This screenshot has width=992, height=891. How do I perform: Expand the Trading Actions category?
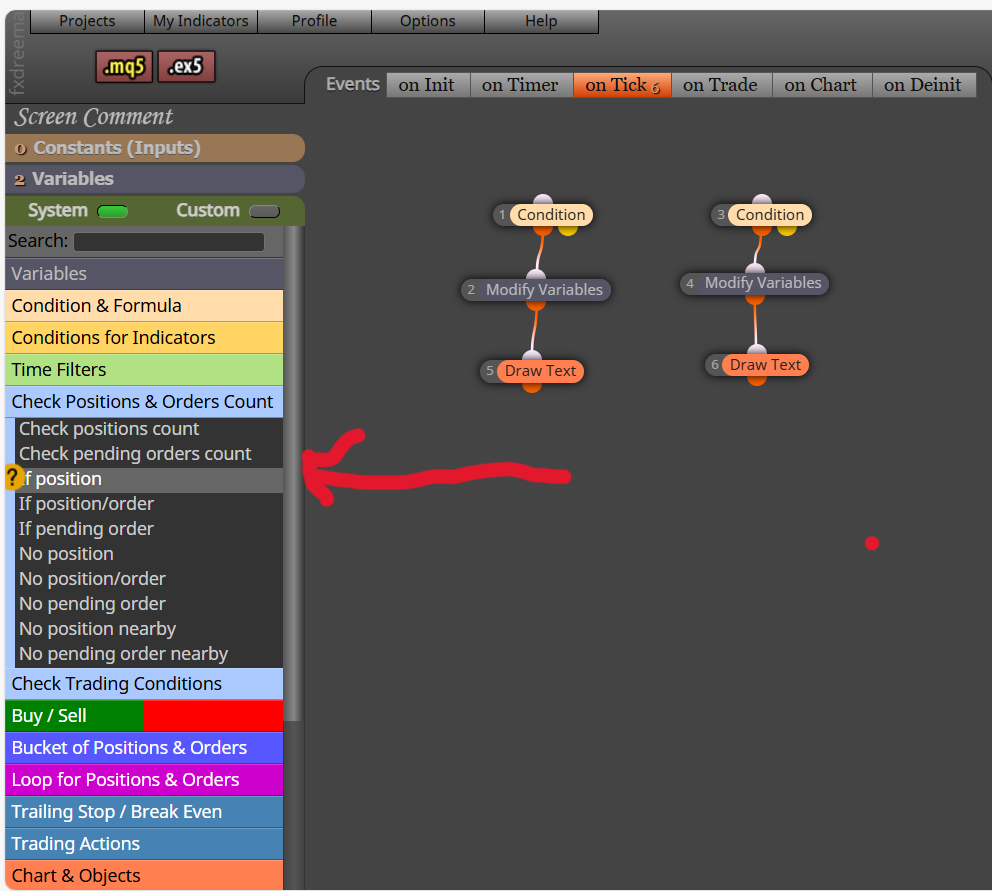(x=144, y=844)
